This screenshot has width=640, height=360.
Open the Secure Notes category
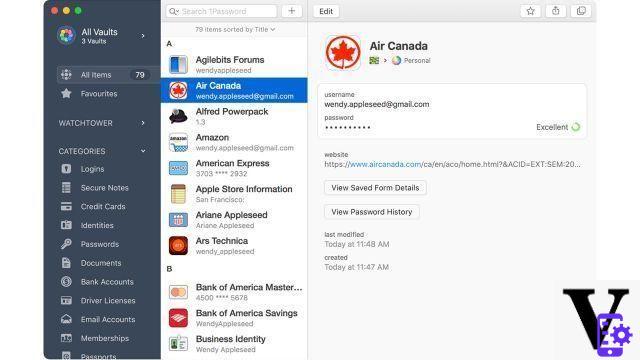click(x=104, y=187)
